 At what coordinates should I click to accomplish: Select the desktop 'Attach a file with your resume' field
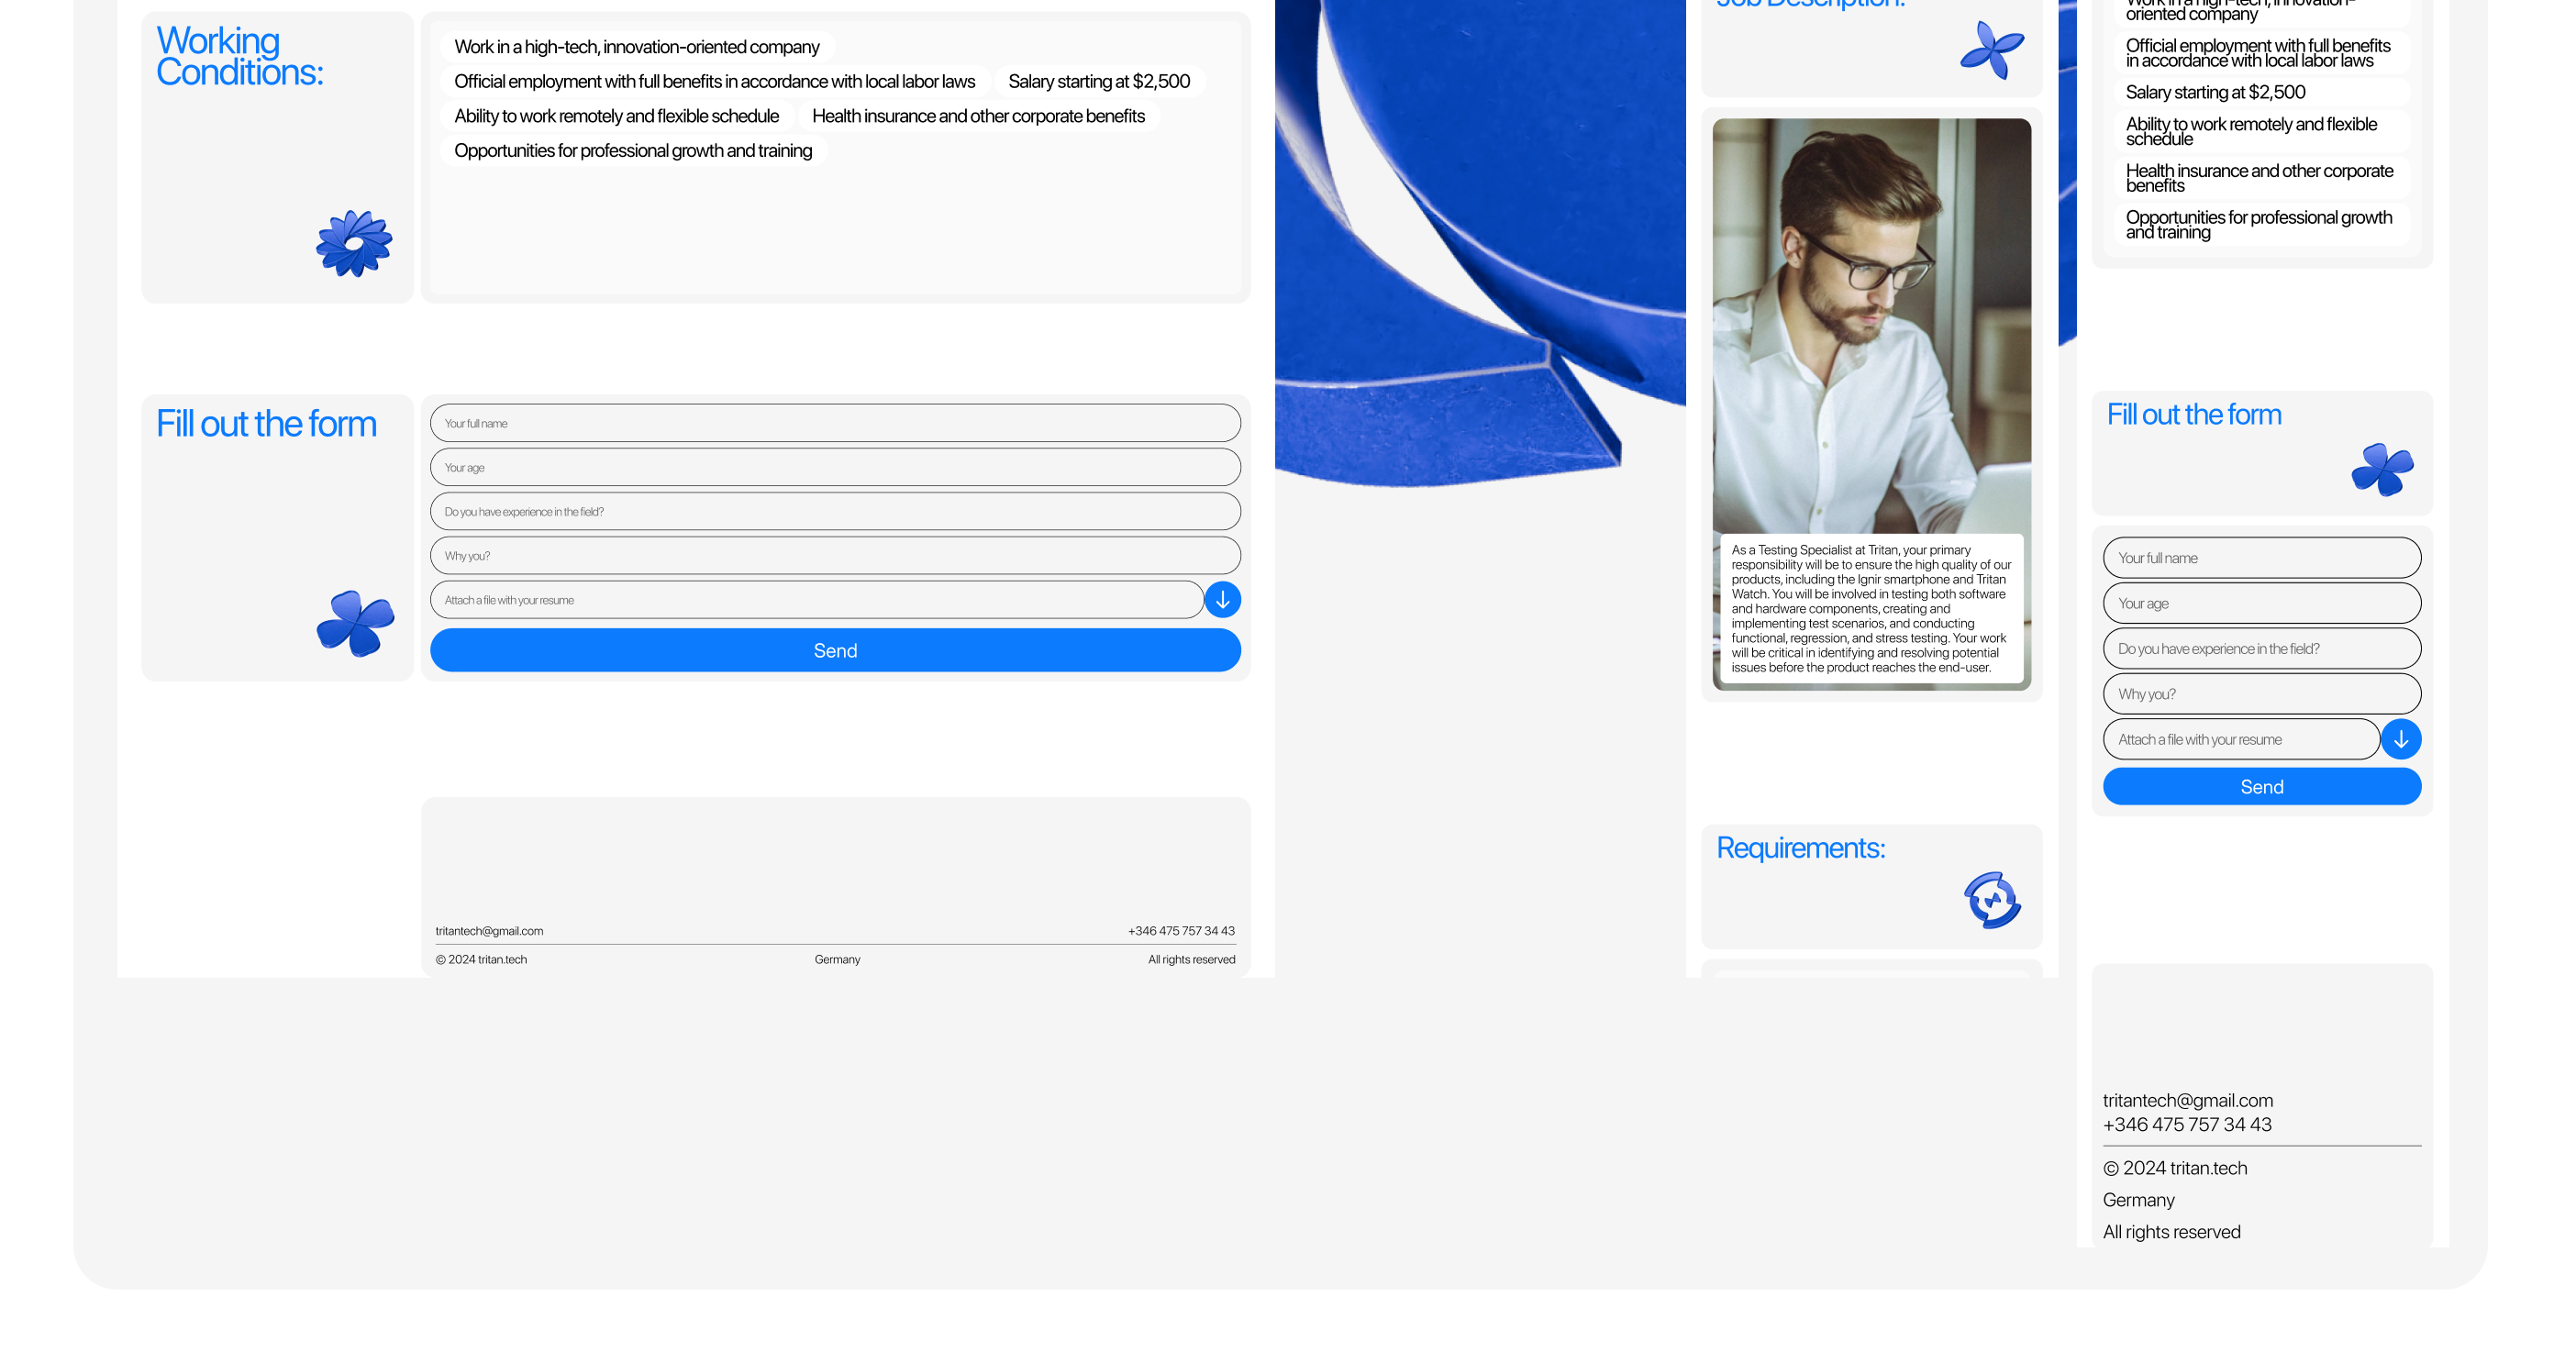pos(815,600)
